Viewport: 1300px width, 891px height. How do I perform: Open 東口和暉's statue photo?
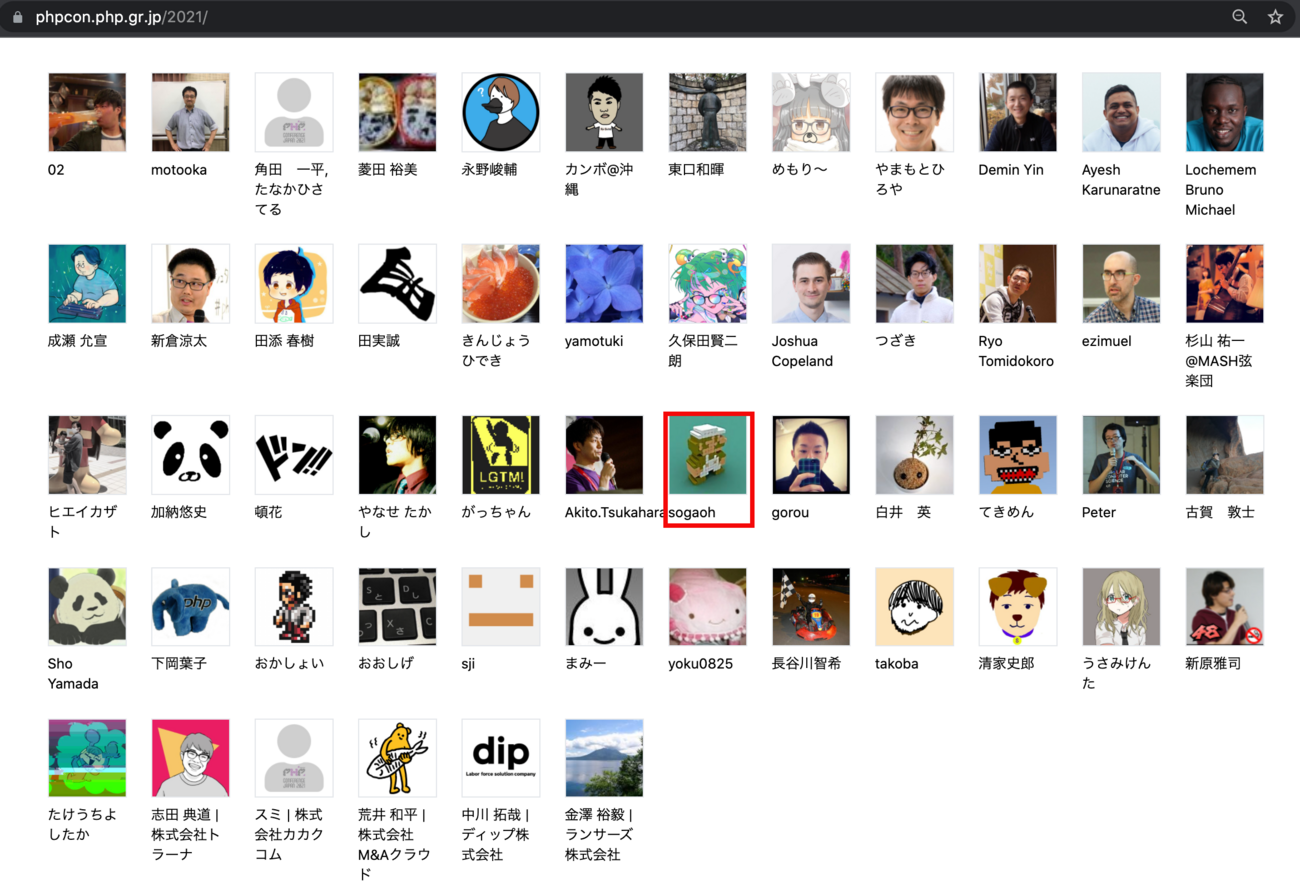[708, 112]
